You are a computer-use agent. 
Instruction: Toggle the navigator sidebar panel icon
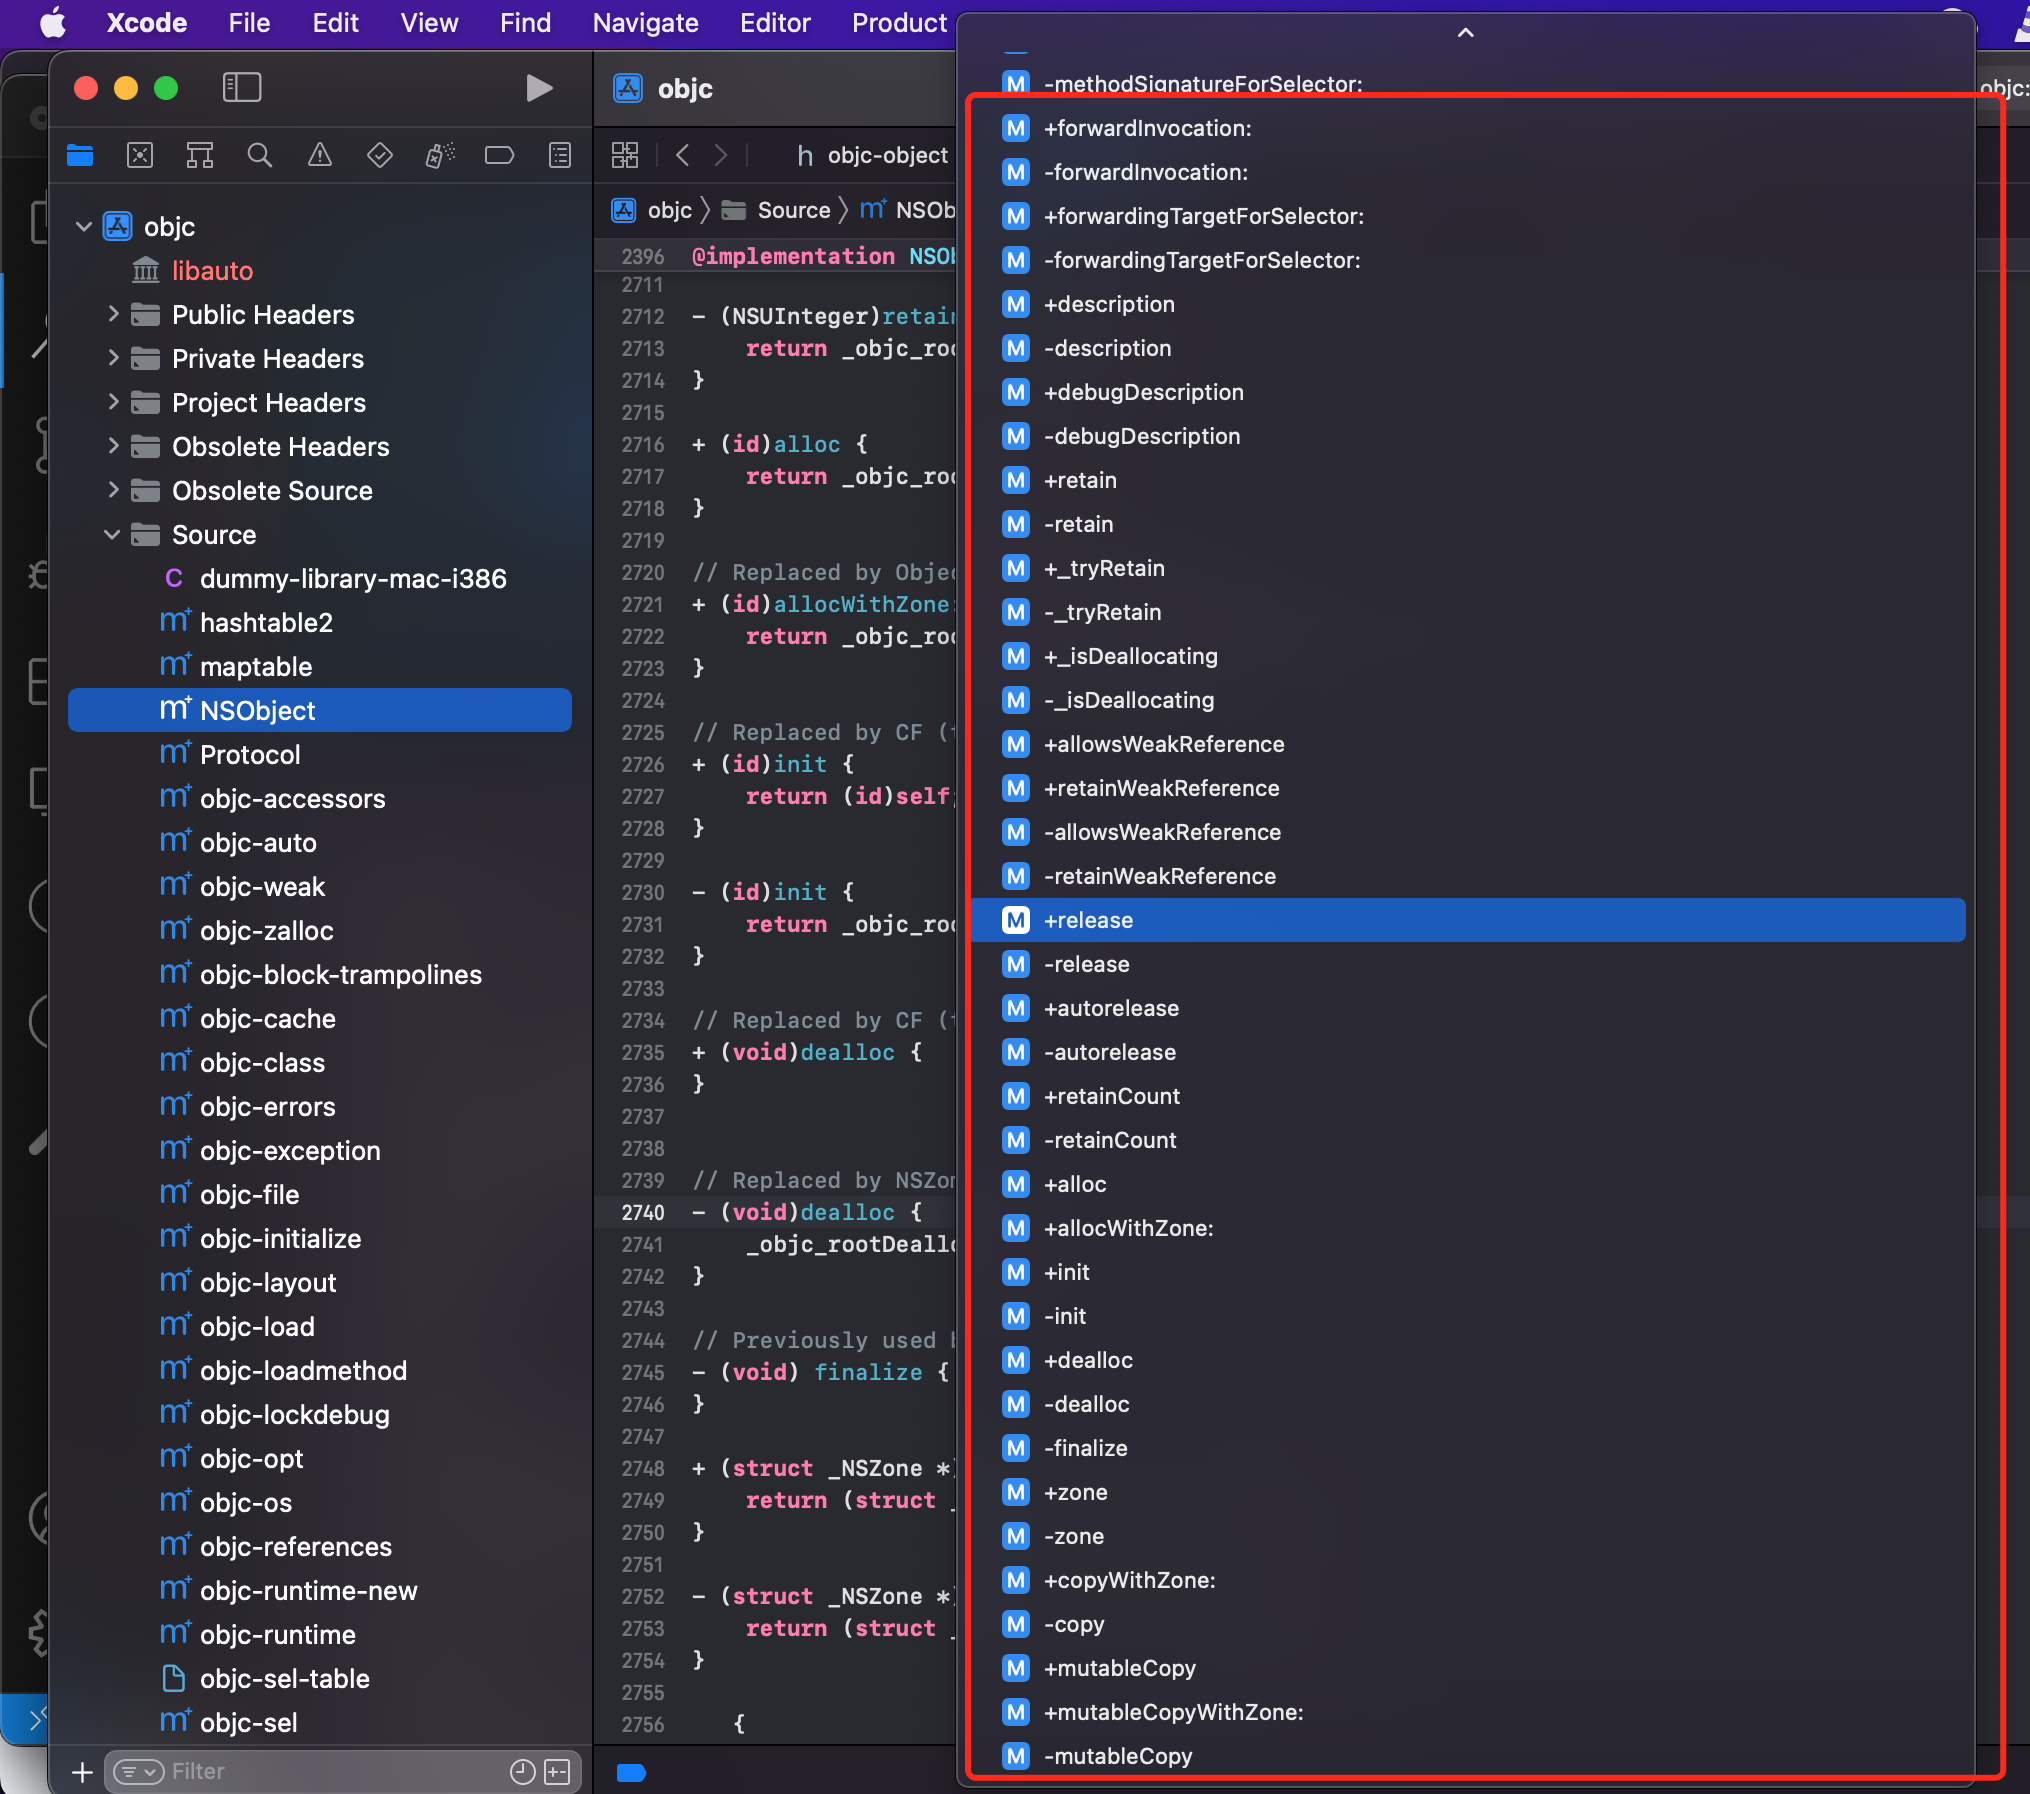coord(242,88)
